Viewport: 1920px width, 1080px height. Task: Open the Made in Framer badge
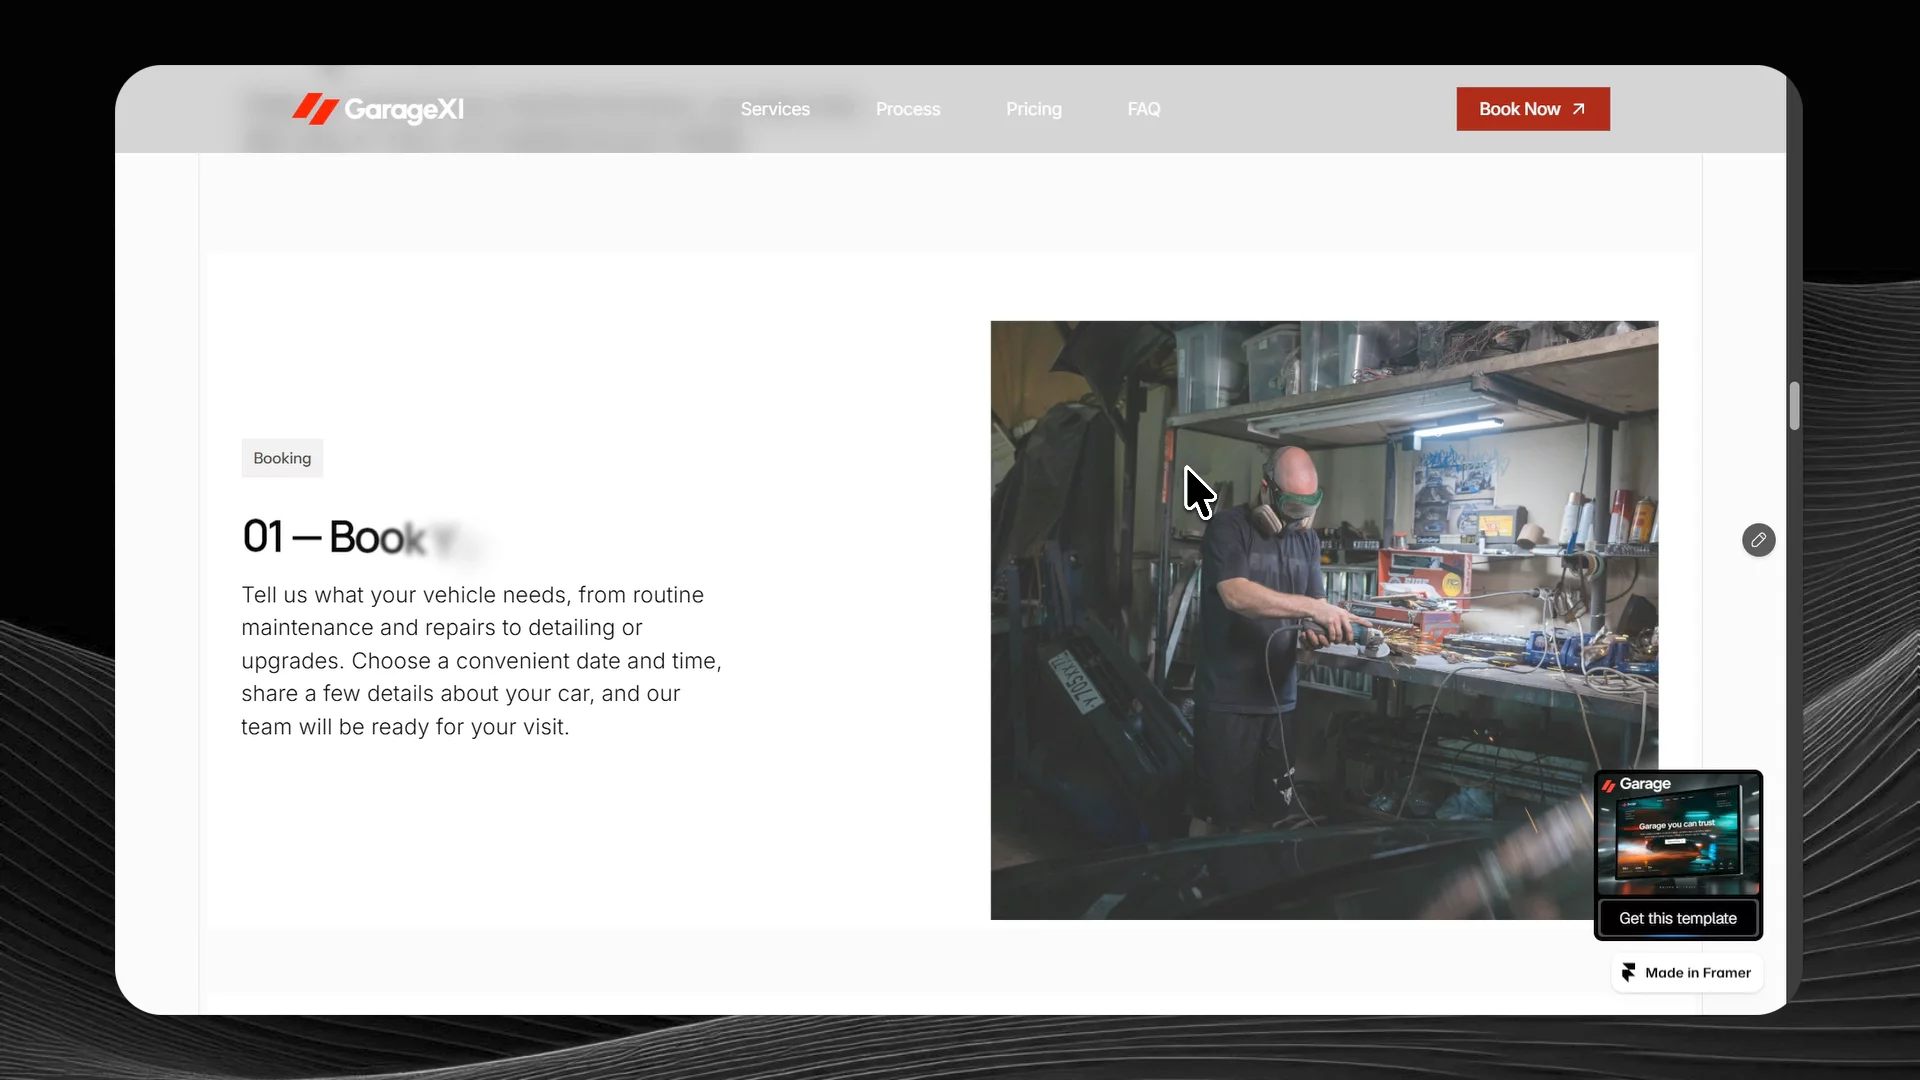(x=1687, y=973)
